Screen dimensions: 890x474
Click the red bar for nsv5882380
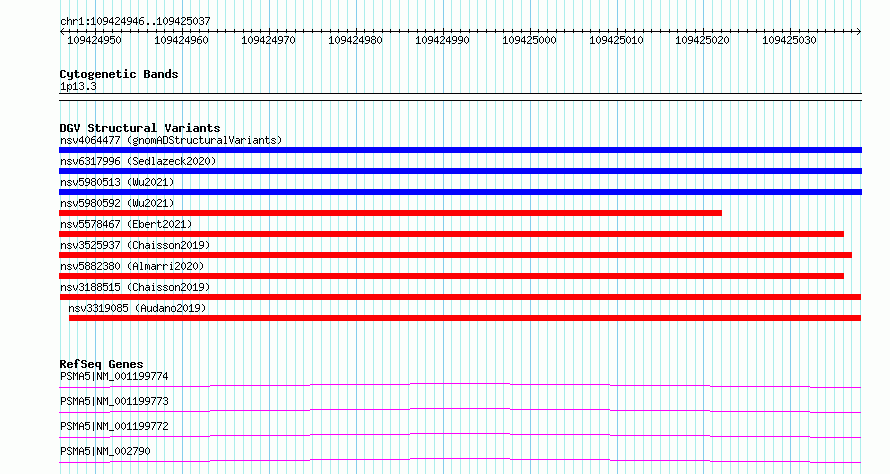point(451,276)
